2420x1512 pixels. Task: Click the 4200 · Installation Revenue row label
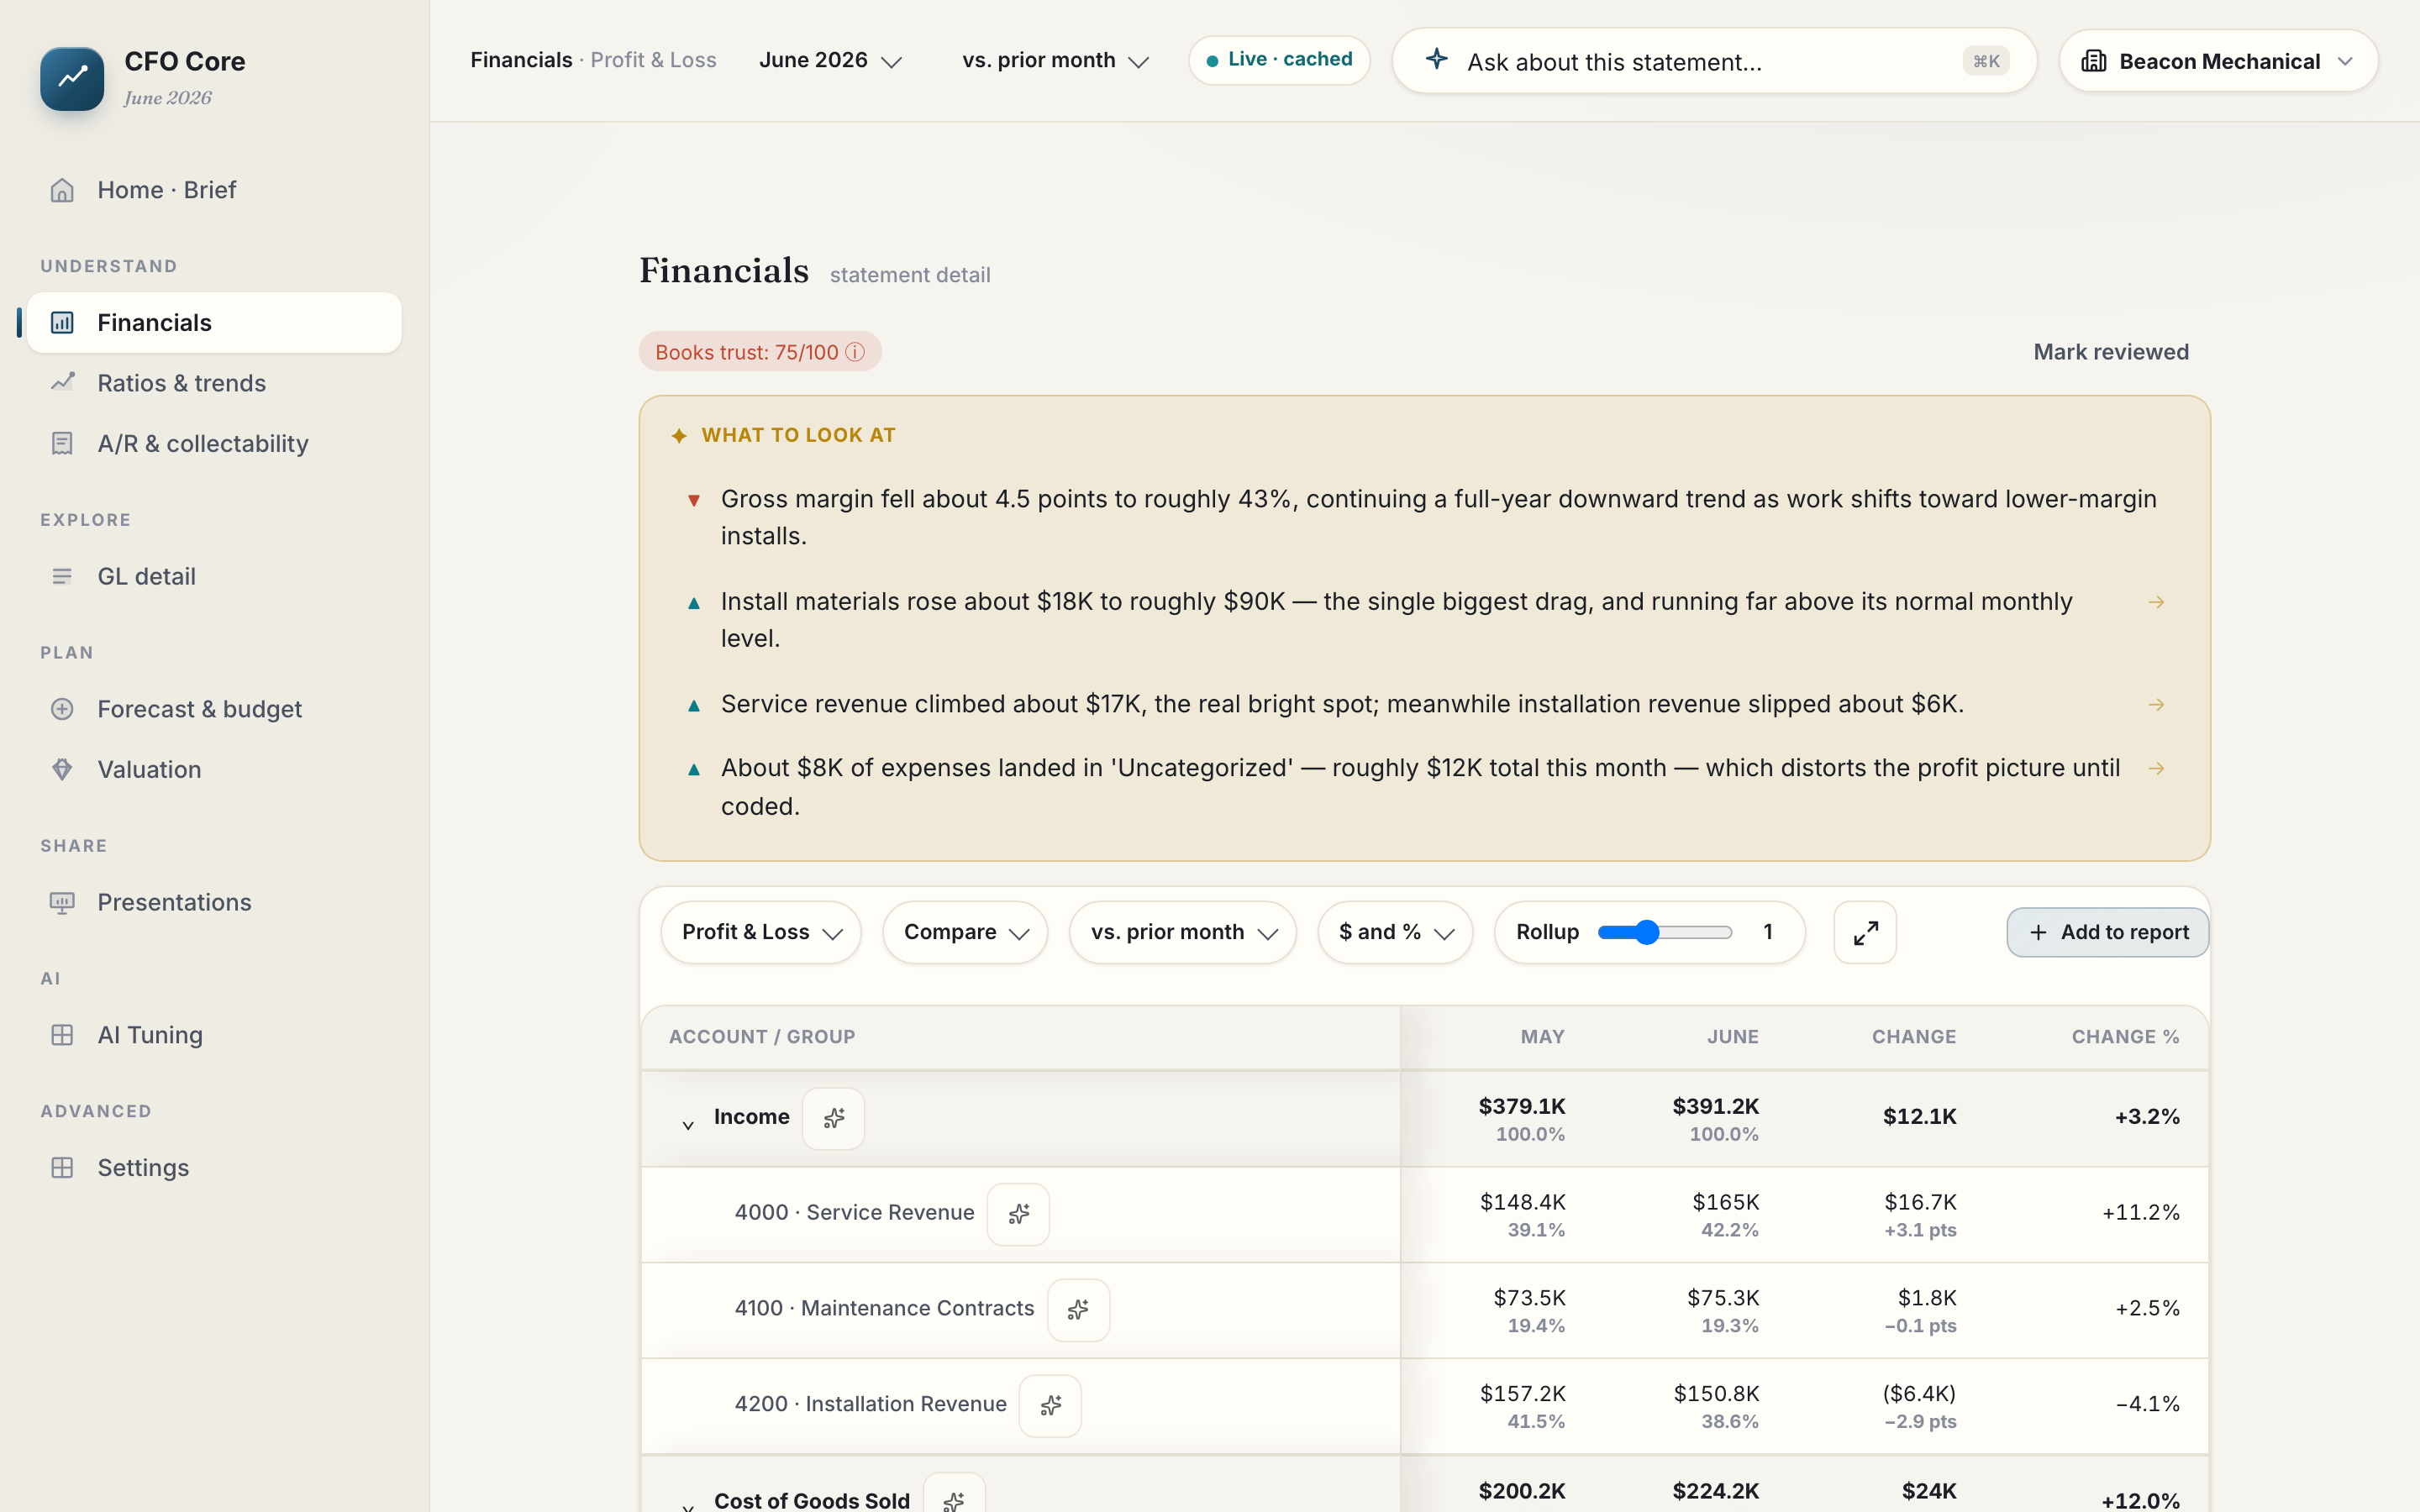point(870,1404)
